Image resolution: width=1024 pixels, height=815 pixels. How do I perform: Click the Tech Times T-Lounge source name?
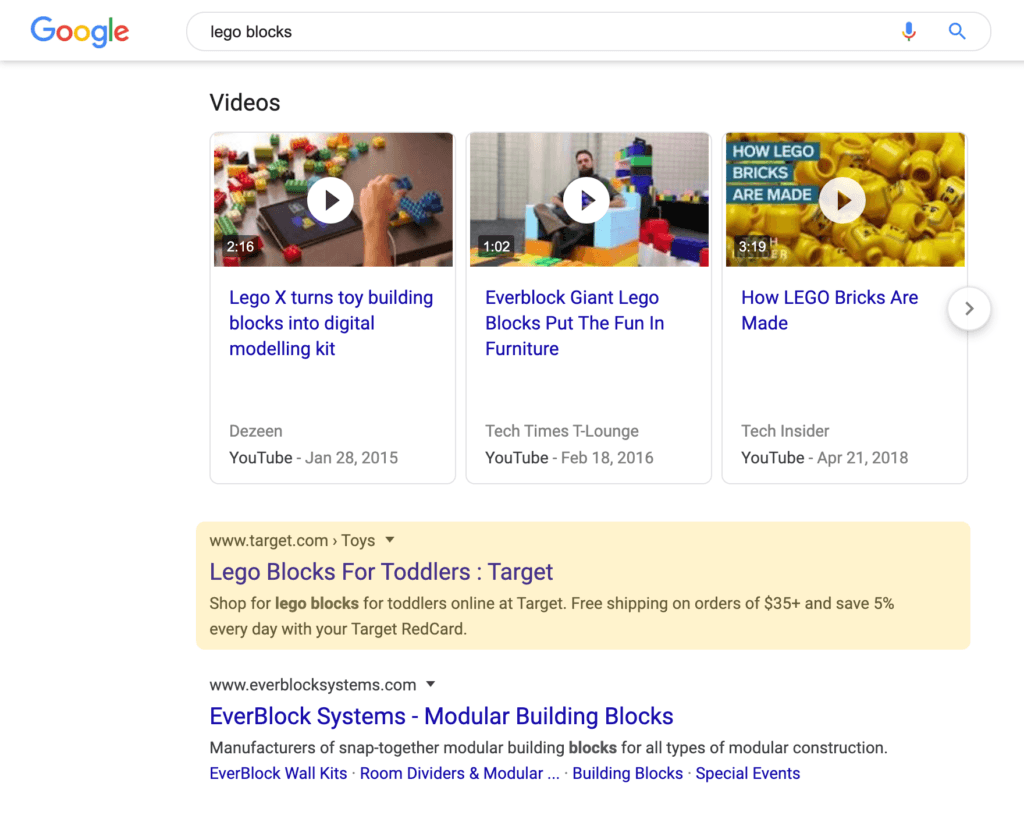[562, 431]
